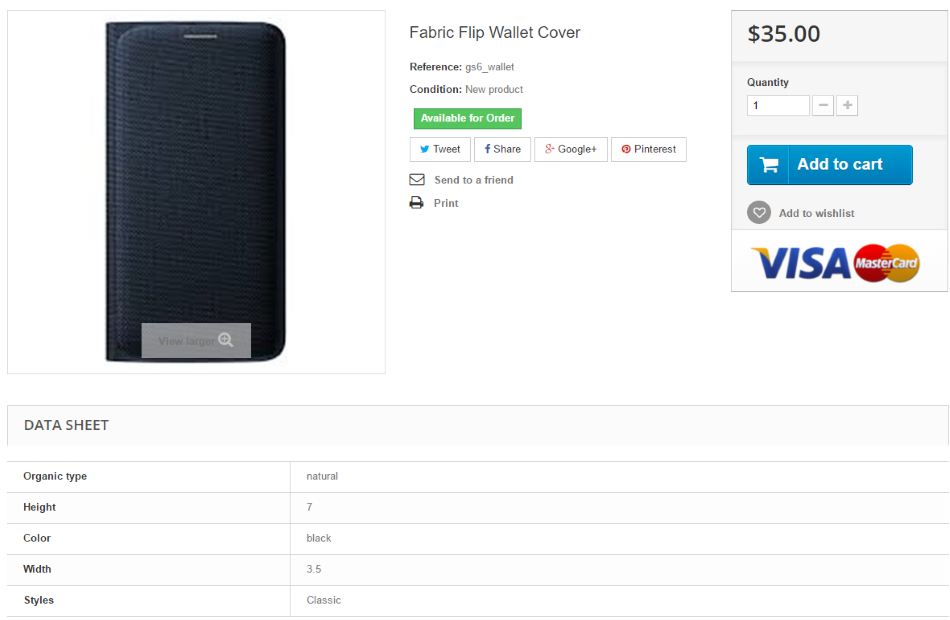Click the Visa MasterCard payment logo

coord(835,263)
